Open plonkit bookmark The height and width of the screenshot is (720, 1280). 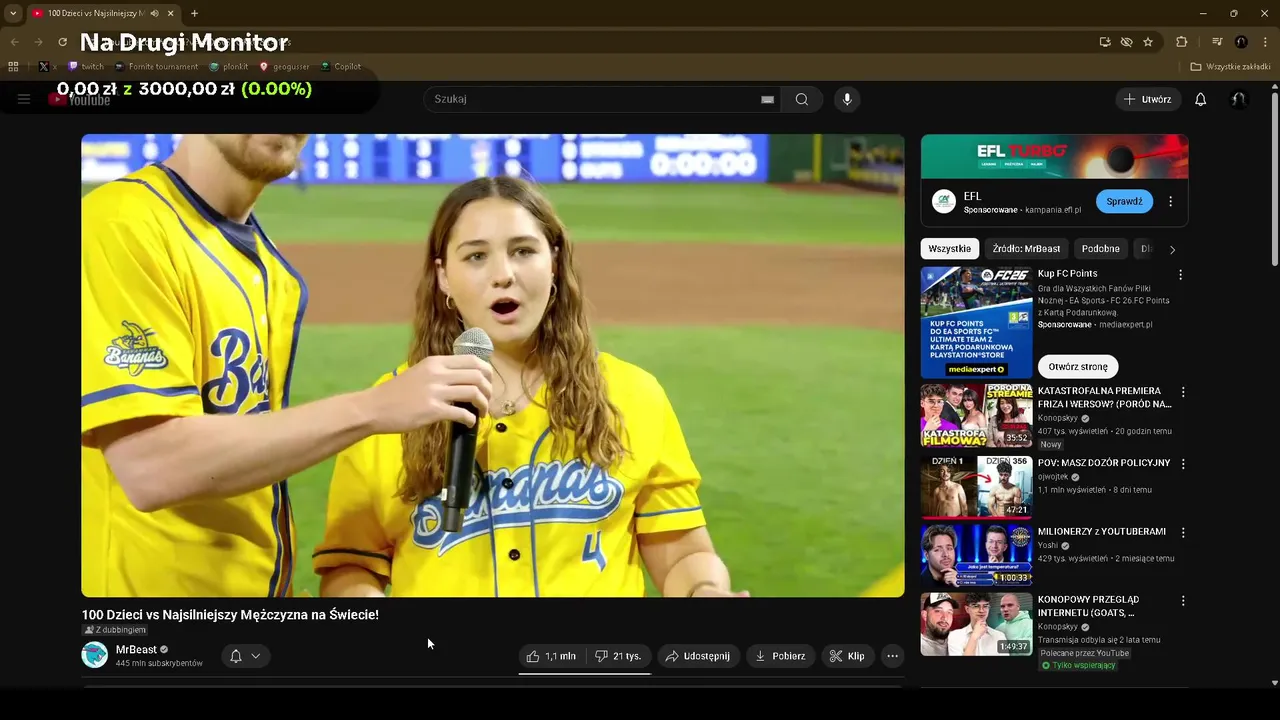[x=228, y=67]
